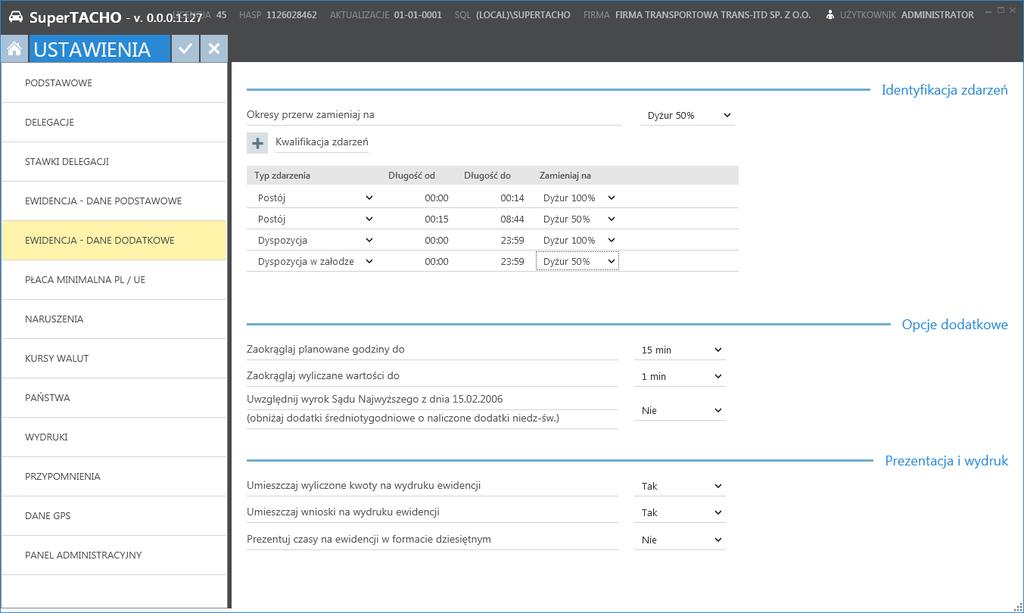This screenshot has height=613, width=1024.
Task: Maximize the SuperTACHO window
Action: pos(1000,10)
